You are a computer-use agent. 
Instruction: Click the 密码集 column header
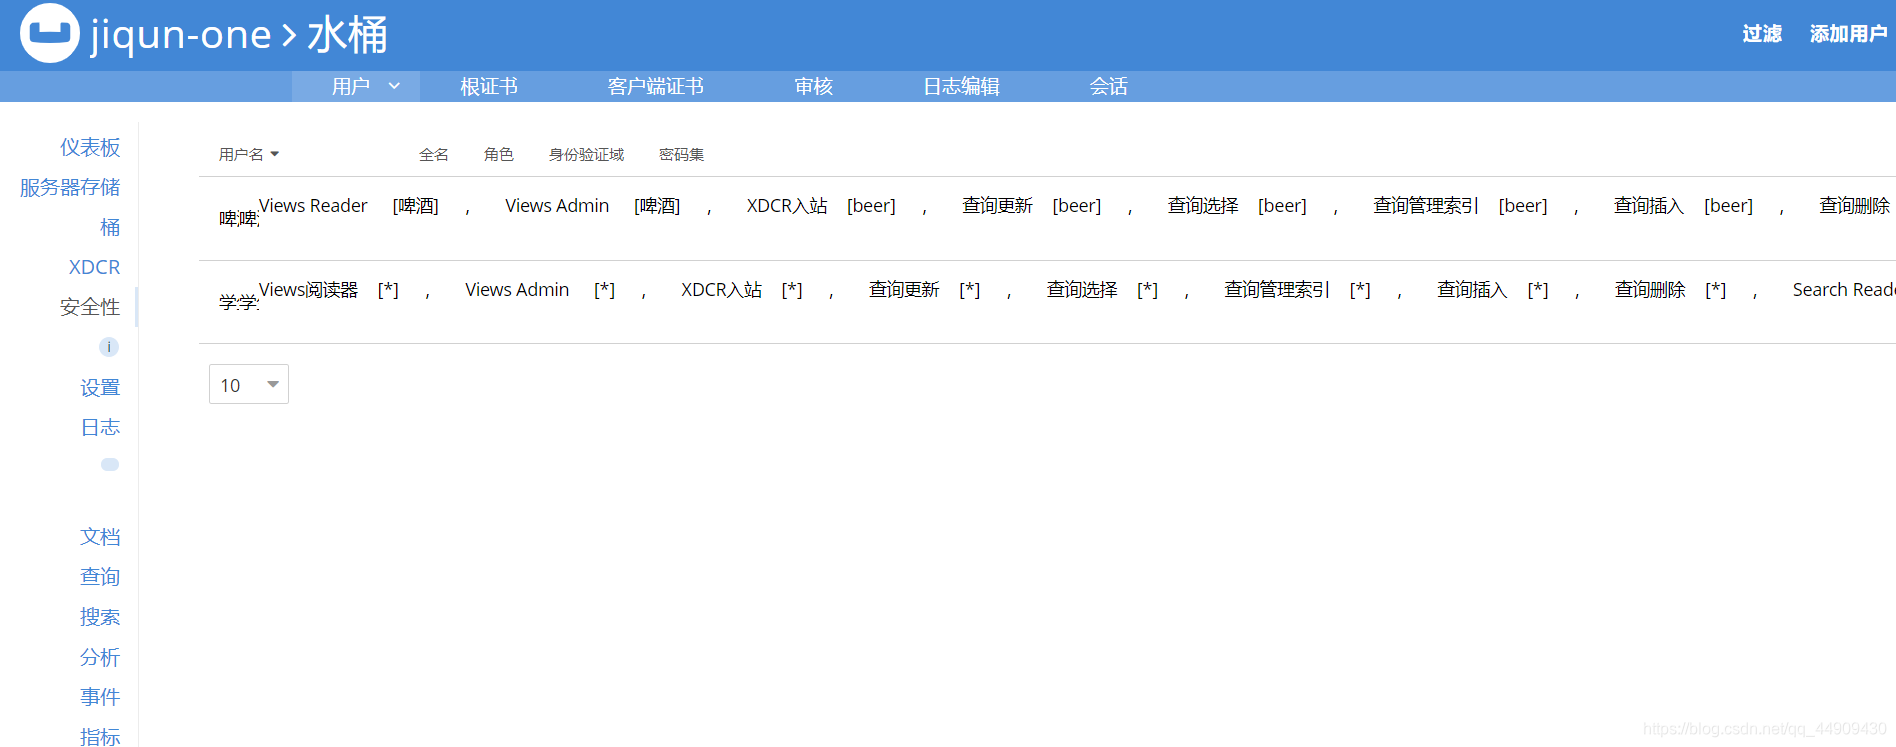coord(682,154)
